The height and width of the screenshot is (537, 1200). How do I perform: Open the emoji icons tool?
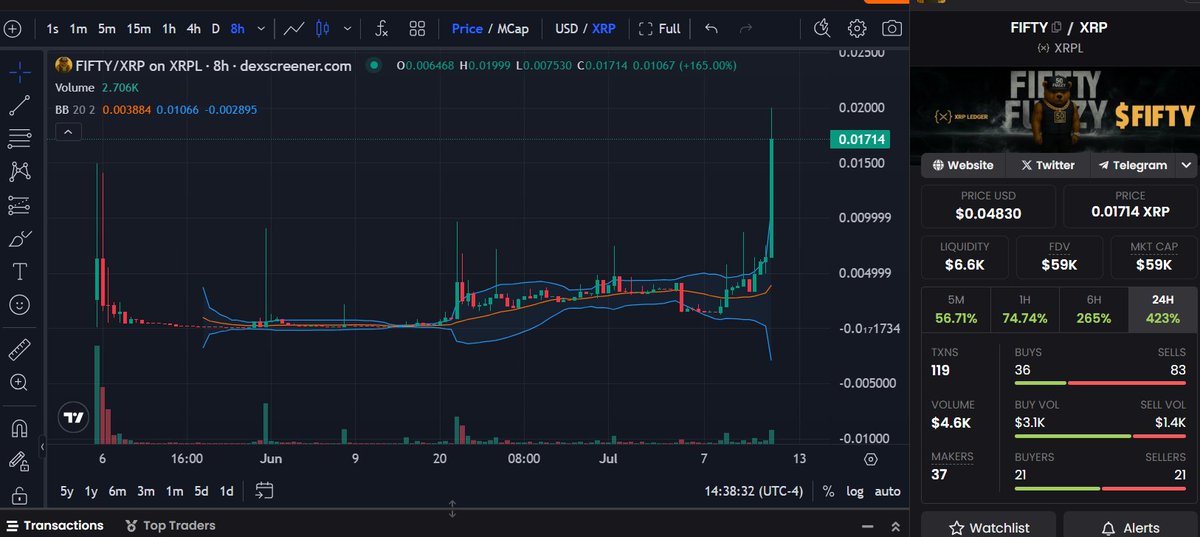coord(19,304)
